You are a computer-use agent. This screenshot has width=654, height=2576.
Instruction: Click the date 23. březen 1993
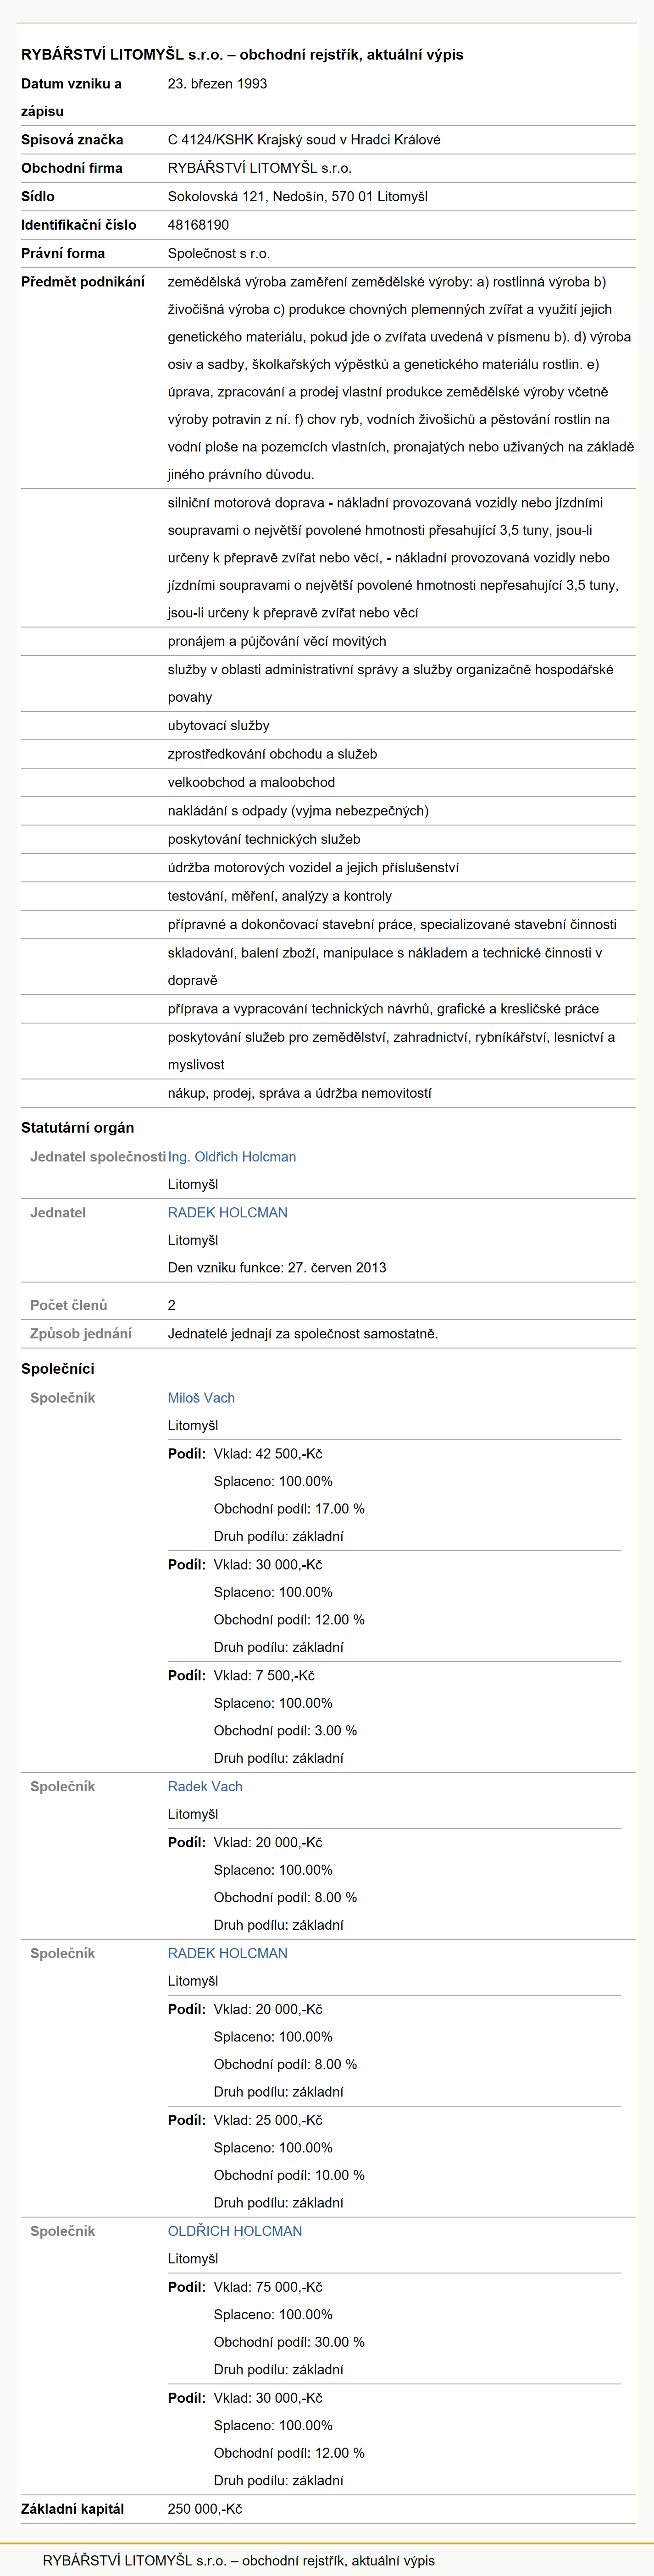217,84
